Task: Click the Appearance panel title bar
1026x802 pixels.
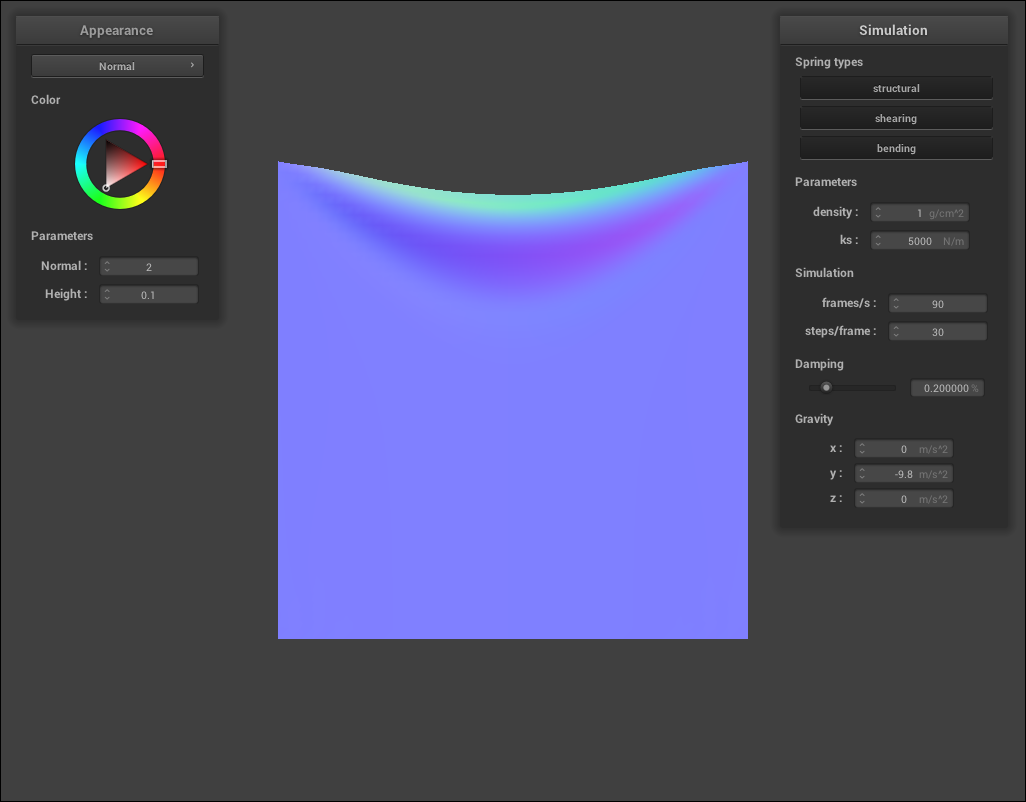Action: [117, 30]
